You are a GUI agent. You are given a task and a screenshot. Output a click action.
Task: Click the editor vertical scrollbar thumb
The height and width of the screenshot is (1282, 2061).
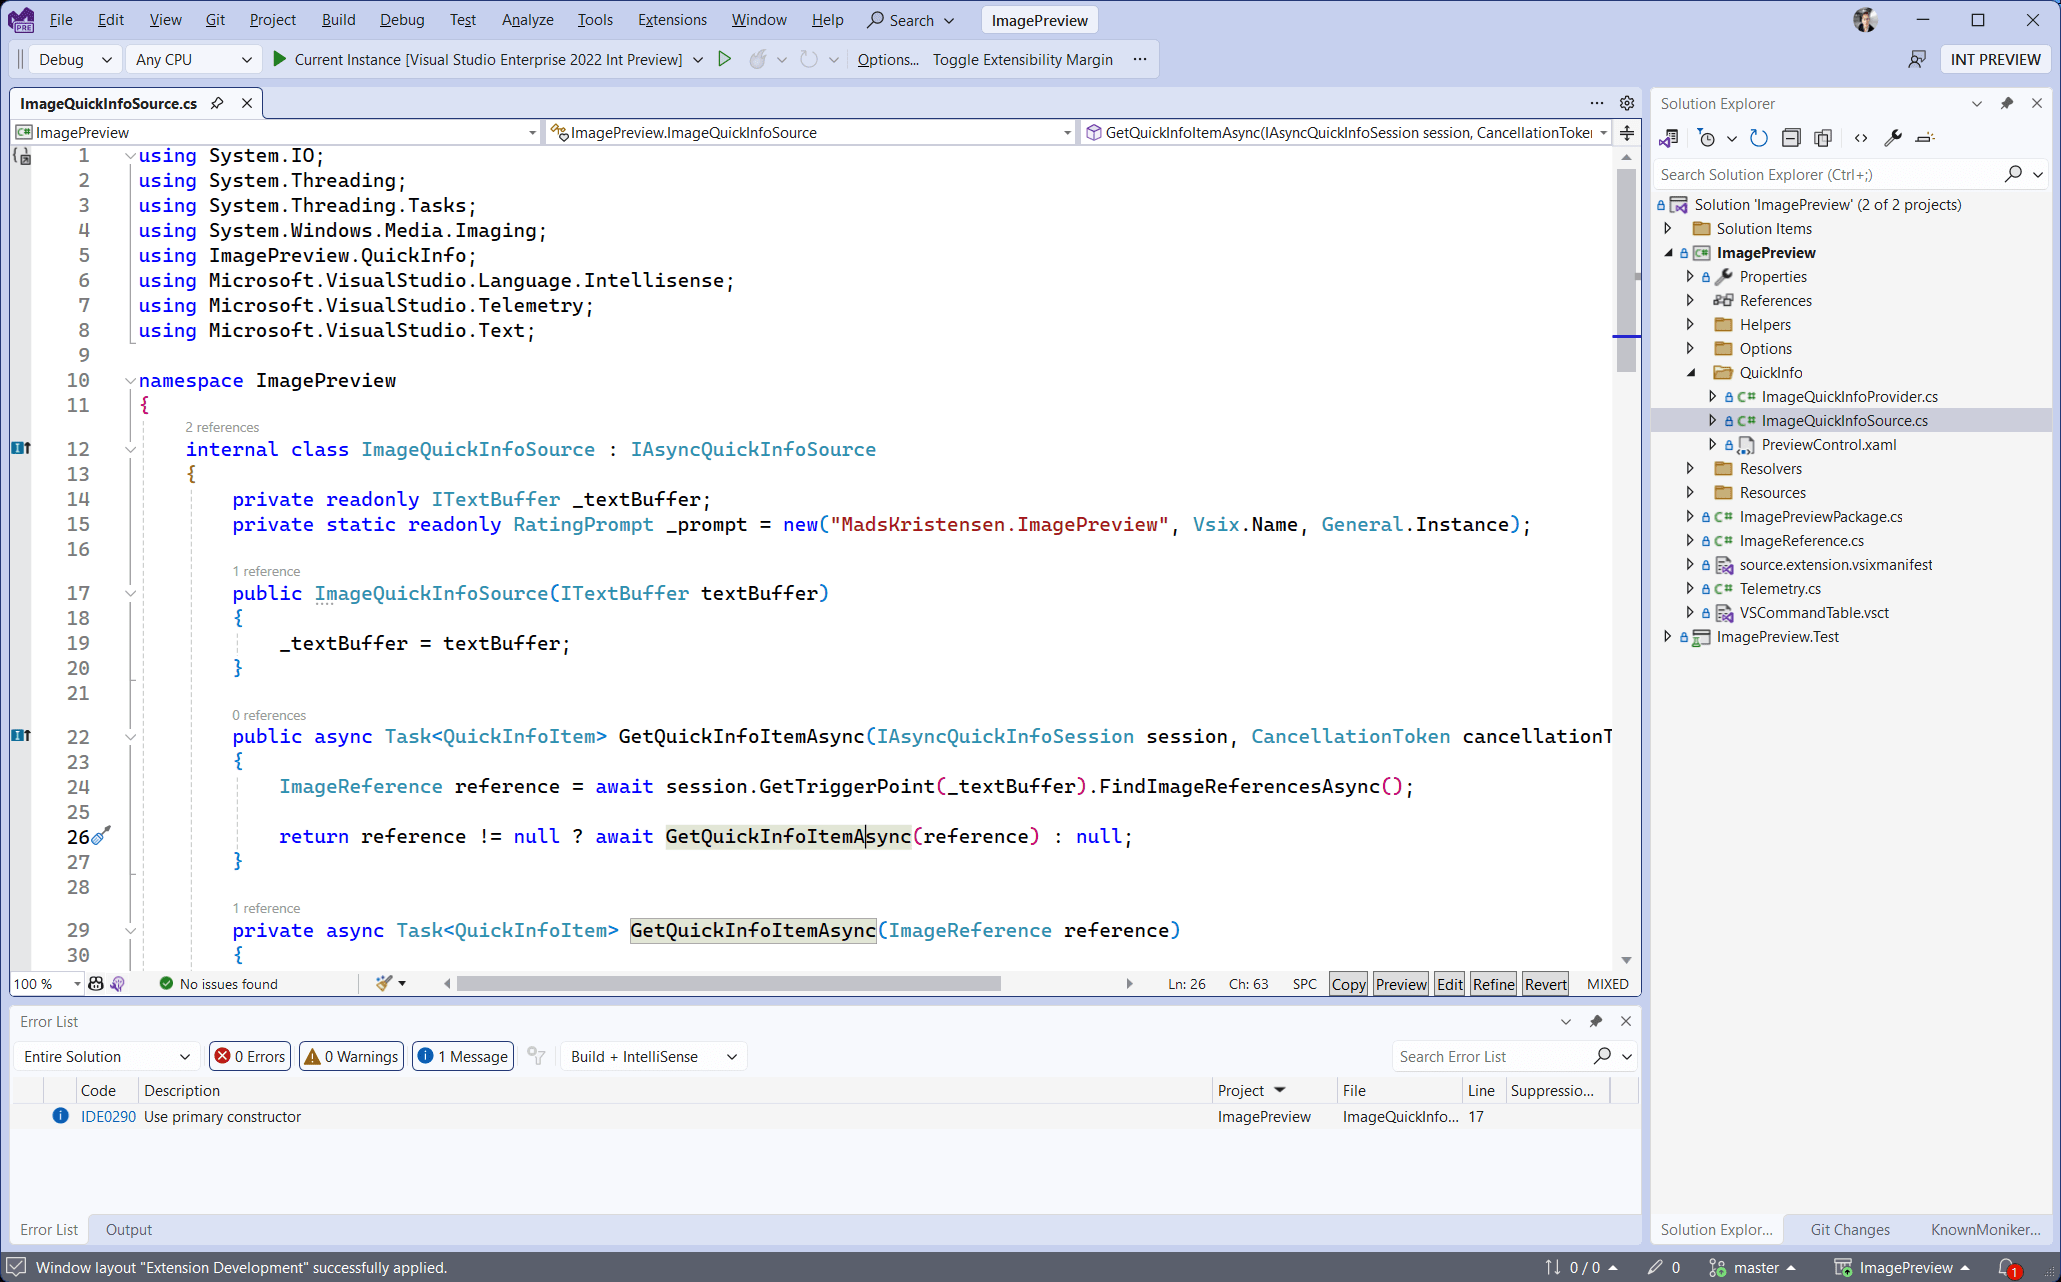1626,270
